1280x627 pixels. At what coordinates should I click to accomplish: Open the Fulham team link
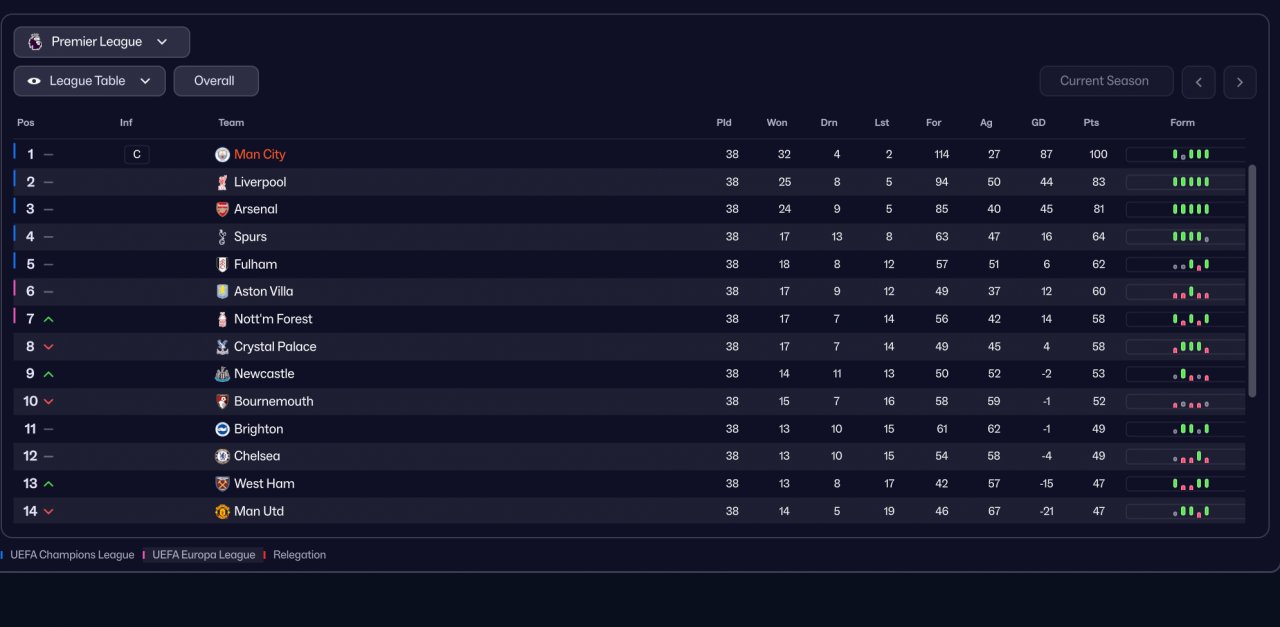pyautogui.click(x=255, y=264)
